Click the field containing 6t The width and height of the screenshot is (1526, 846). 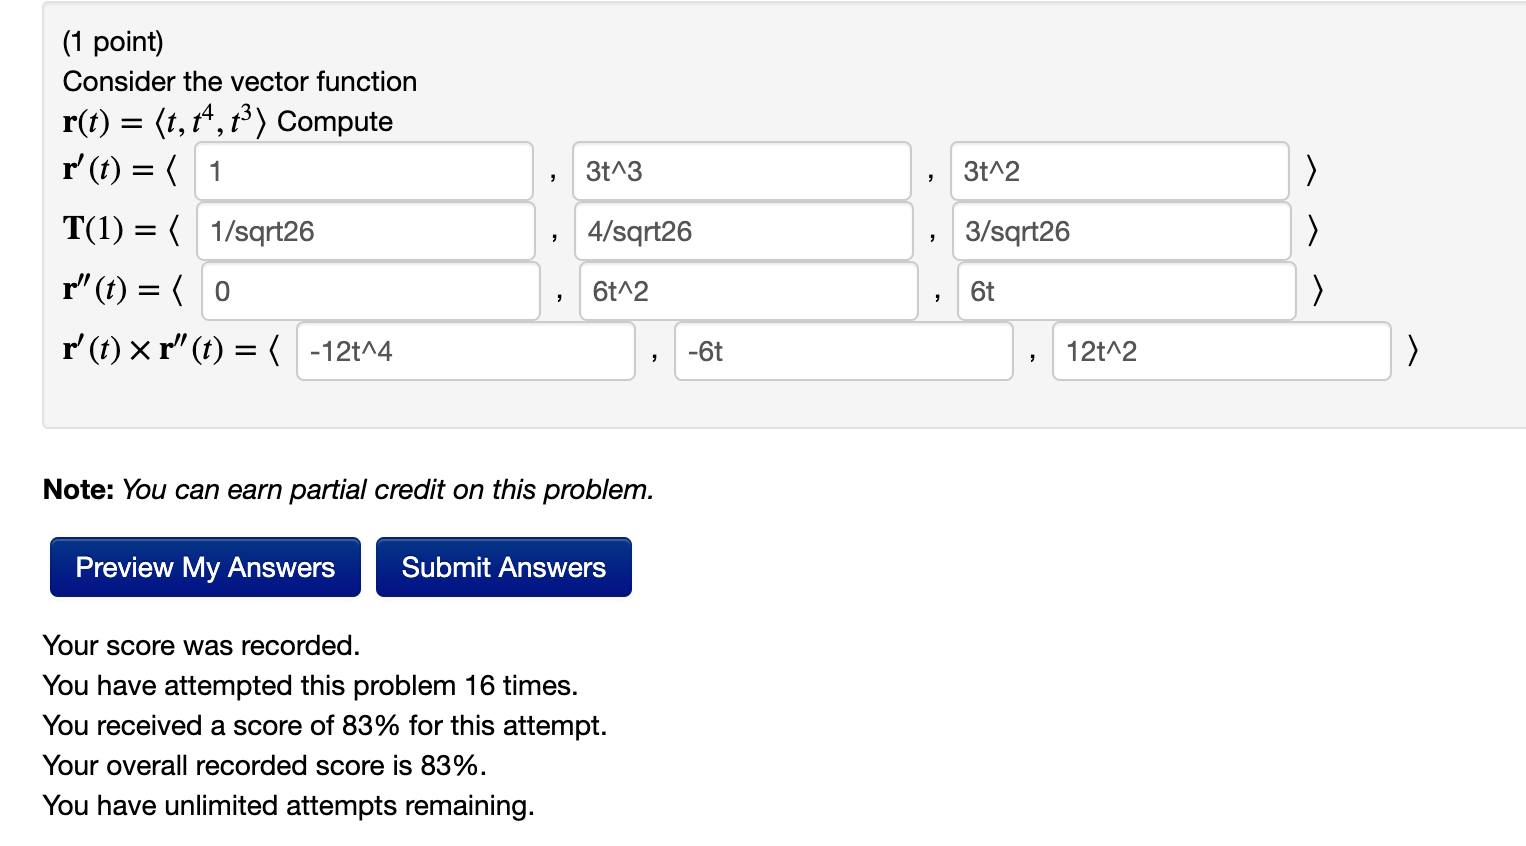pos(1125,291)
